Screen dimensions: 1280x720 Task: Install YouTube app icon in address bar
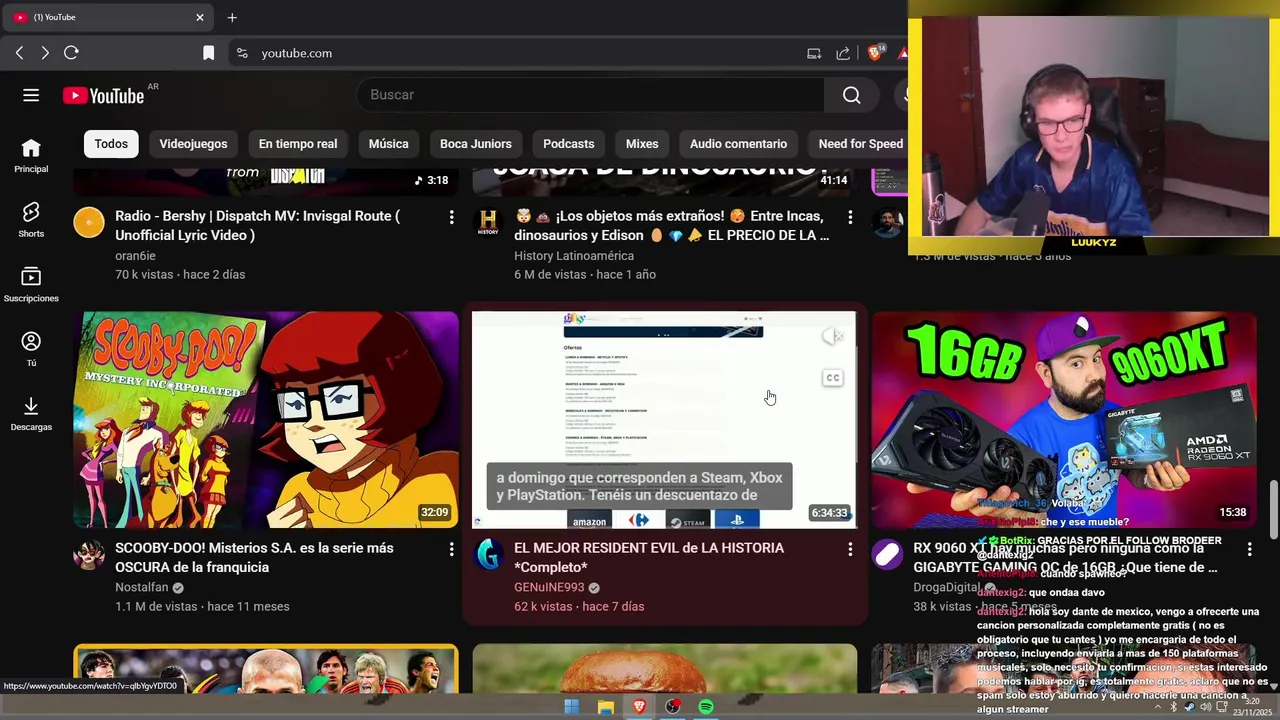point(814,53)
